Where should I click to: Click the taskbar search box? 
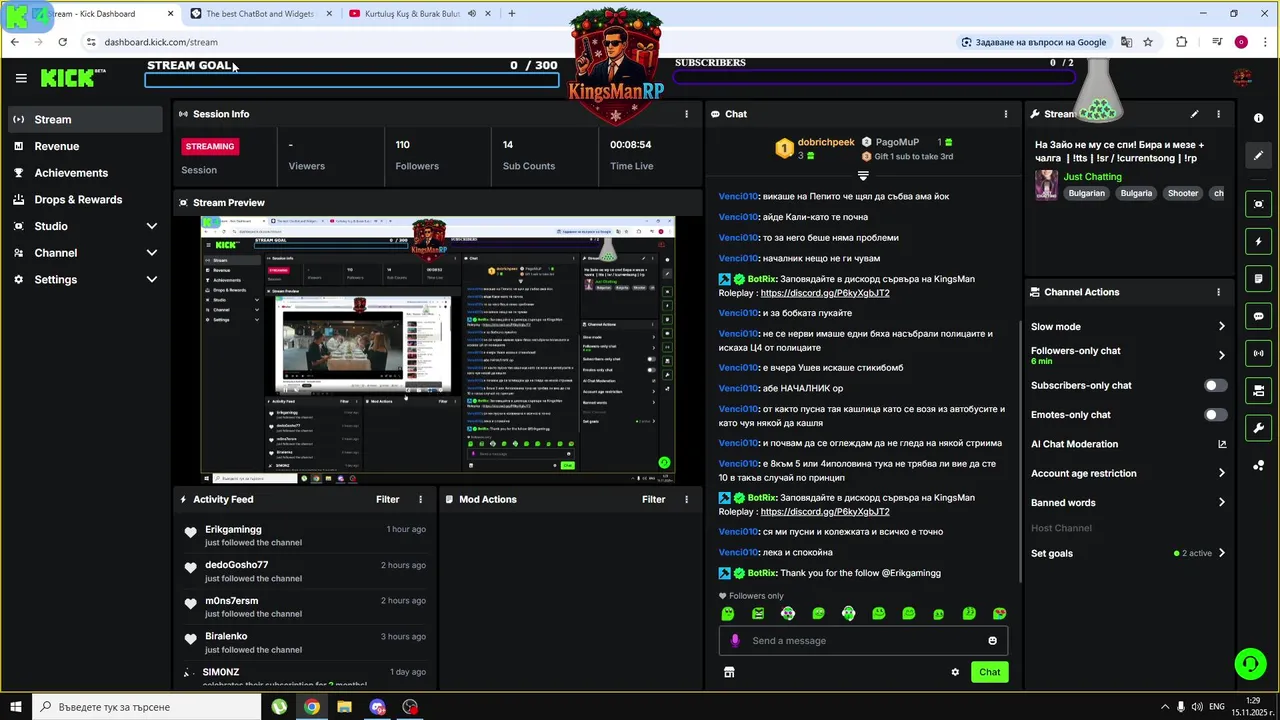pyautogui.click(x=147, y=707)
